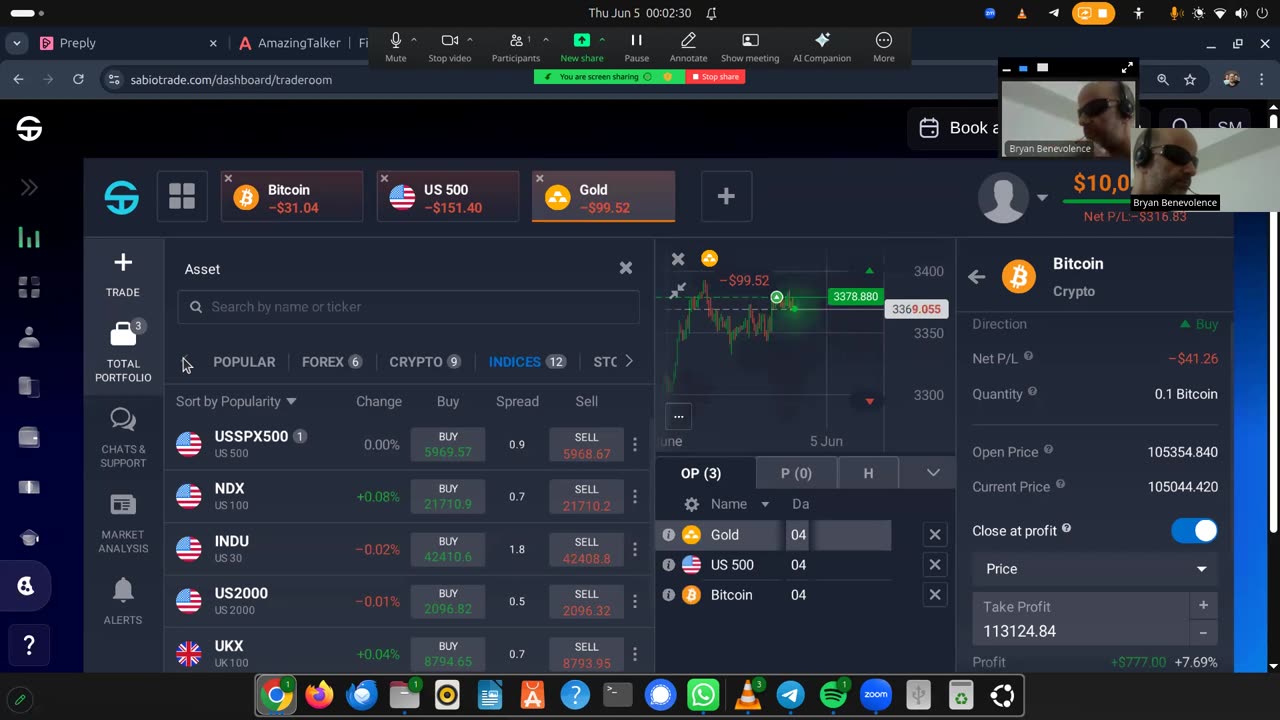Select the POPULAR category tab

(x=244, y=362)
